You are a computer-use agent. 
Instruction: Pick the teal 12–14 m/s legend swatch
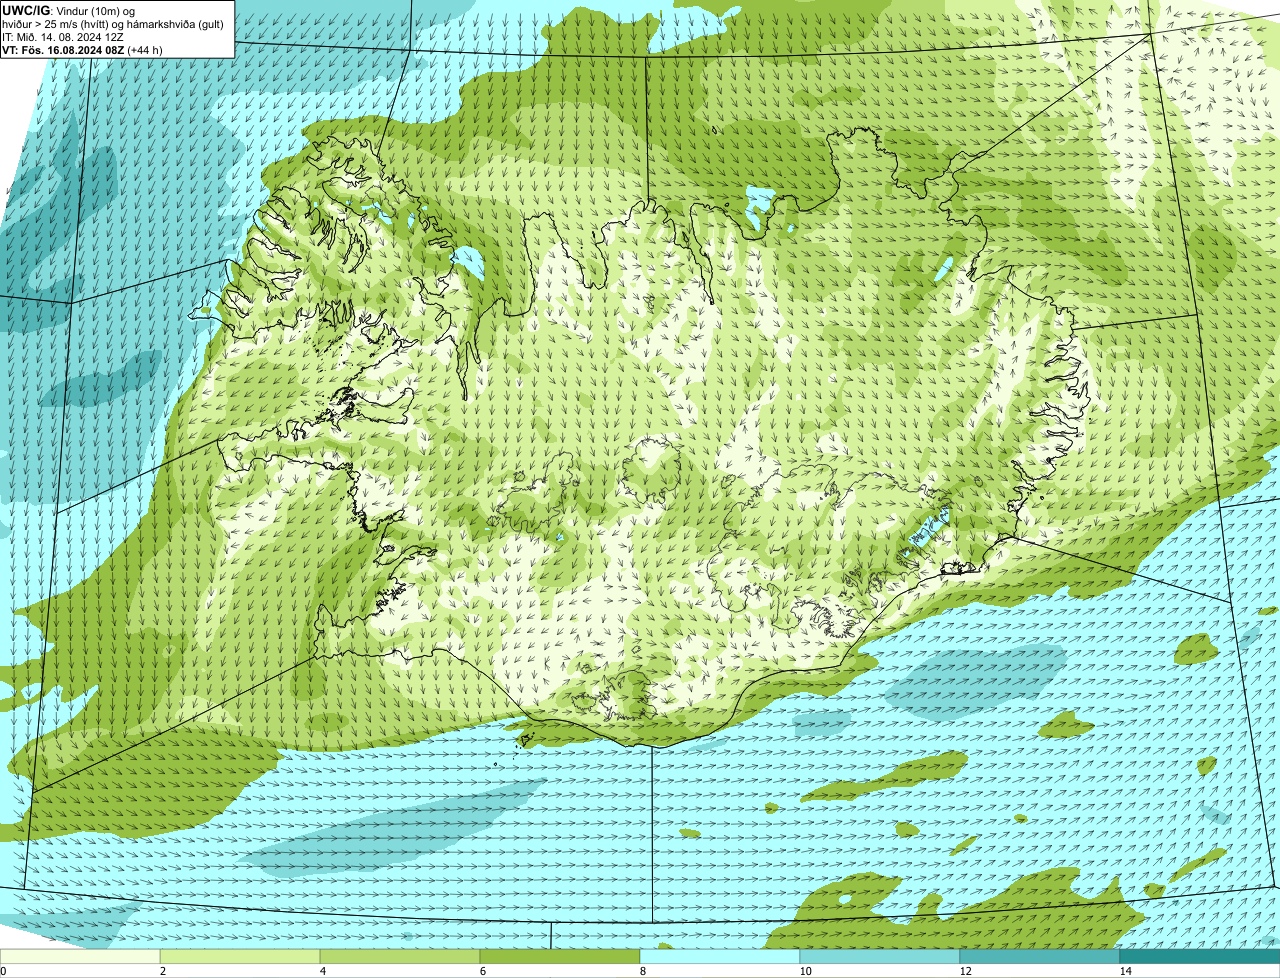pyautogui.click(x=1040, y=956)
